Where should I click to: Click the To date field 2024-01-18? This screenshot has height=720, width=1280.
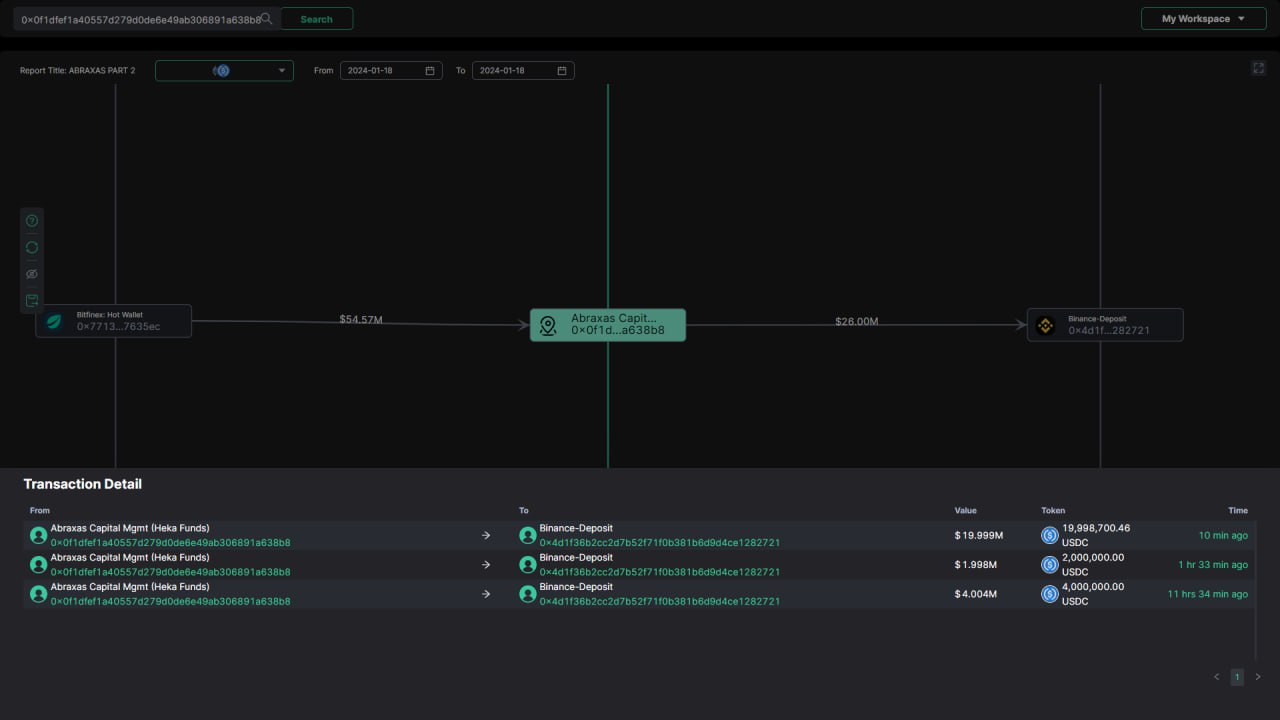coord(523,71)
